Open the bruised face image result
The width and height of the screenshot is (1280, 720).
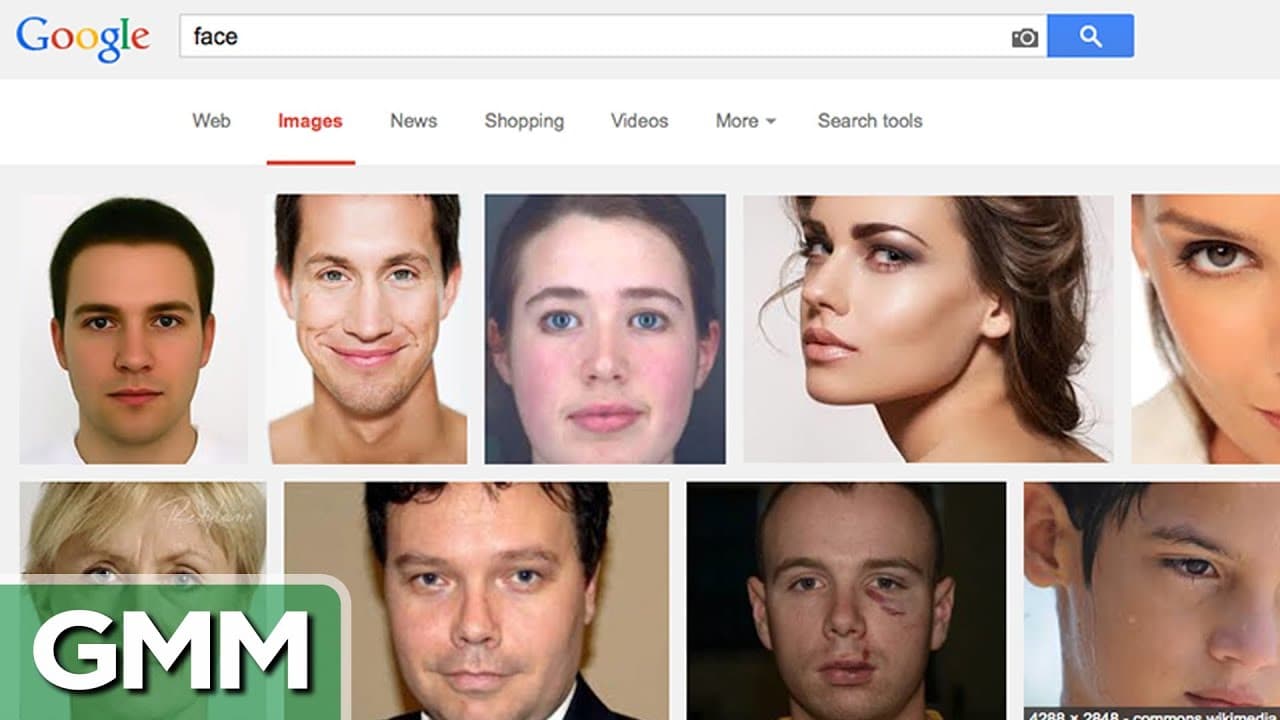(x=846, y=601)
